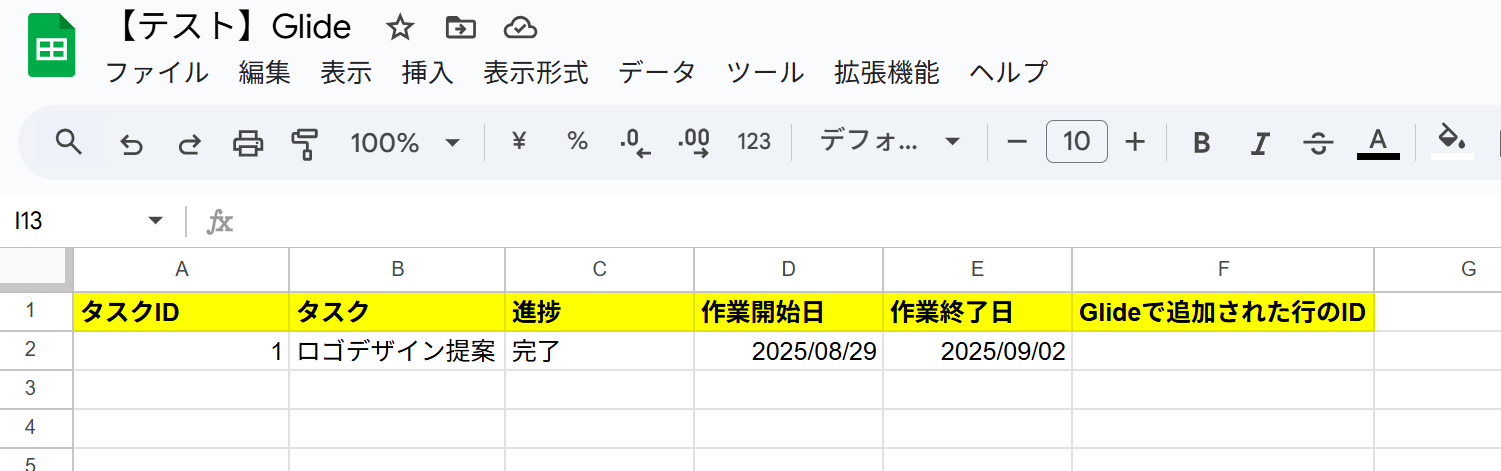Open the fill color bucket picker
The width and height of the screenshot is (1501, 471).
pyautogui.click(x=1452, y=142)
